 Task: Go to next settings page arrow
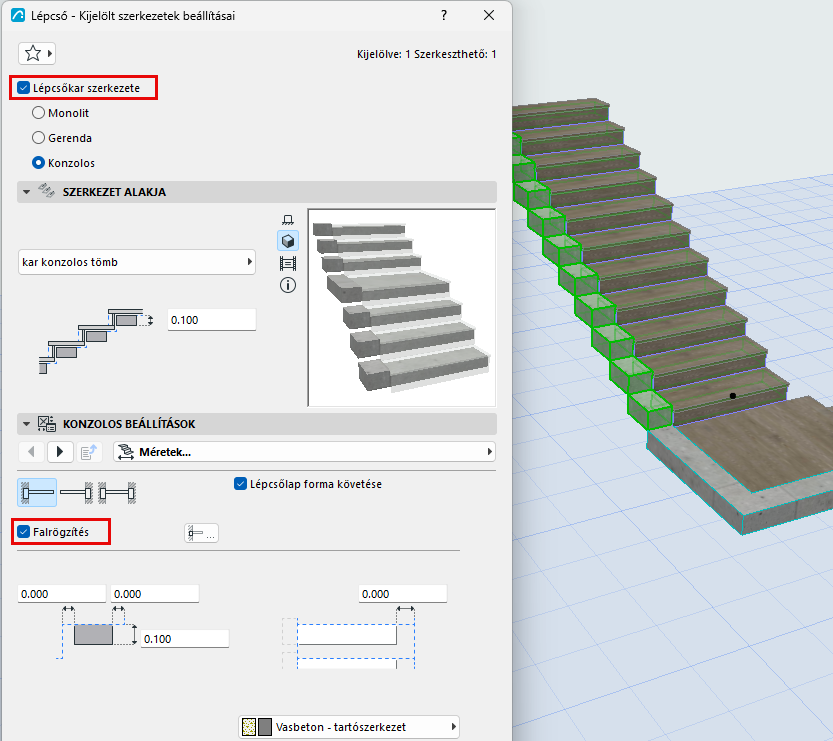tap(60, 452)
